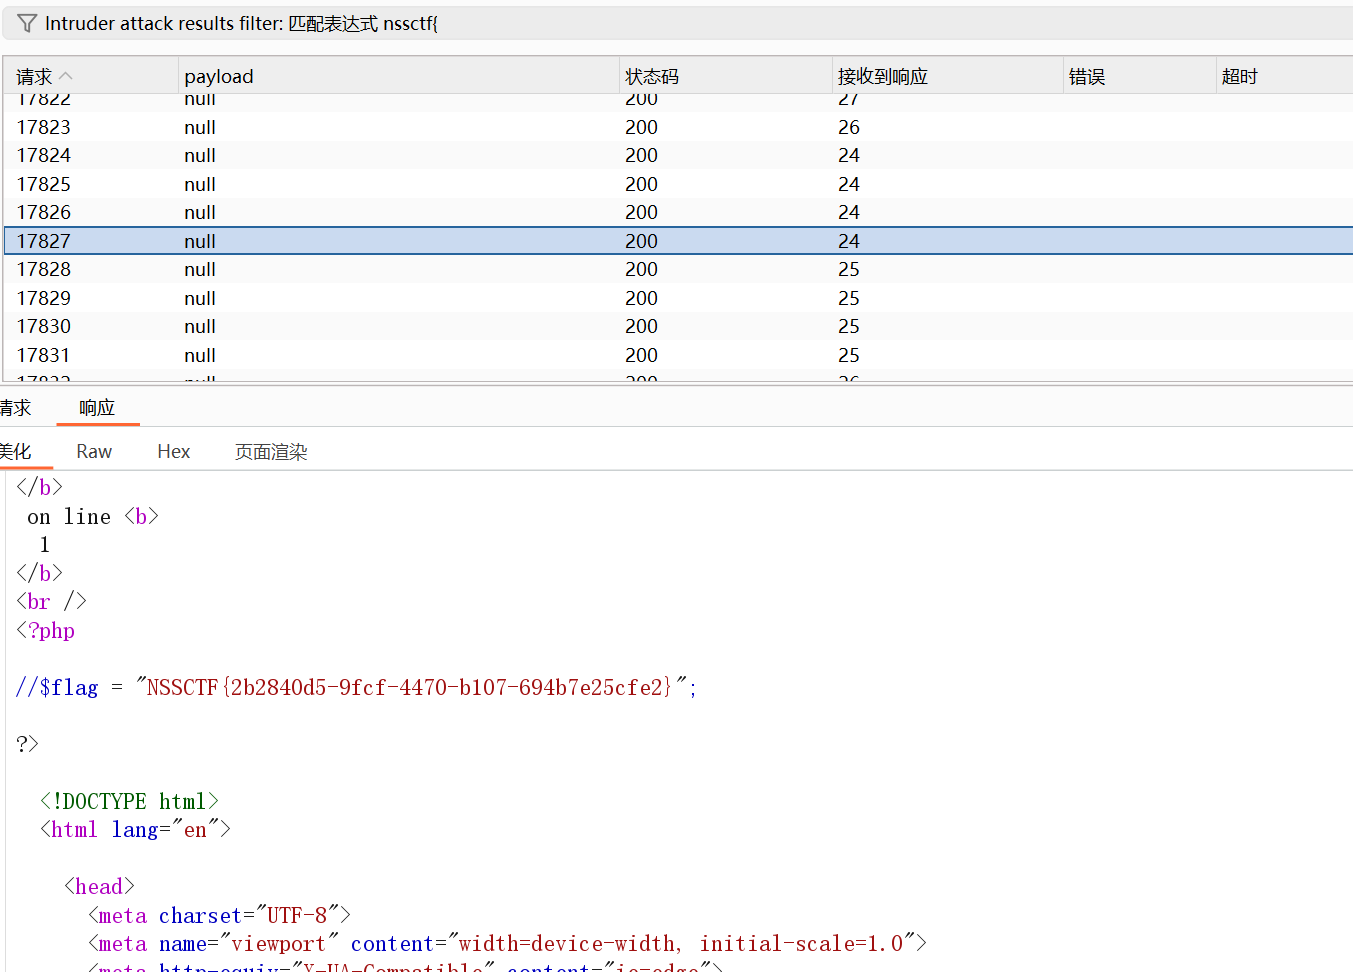Click the status code 200 of row 17825
The height and width of the screenshot is (972, 1353).
point(641,184)
